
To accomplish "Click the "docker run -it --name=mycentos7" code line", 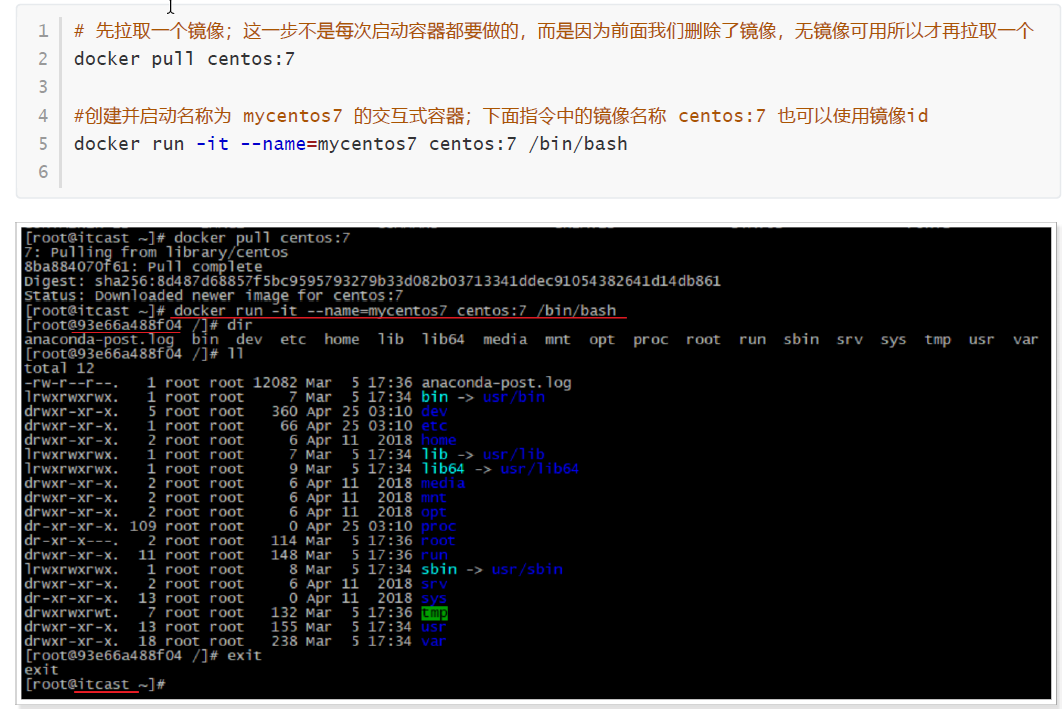I will [x=351, y=144].
